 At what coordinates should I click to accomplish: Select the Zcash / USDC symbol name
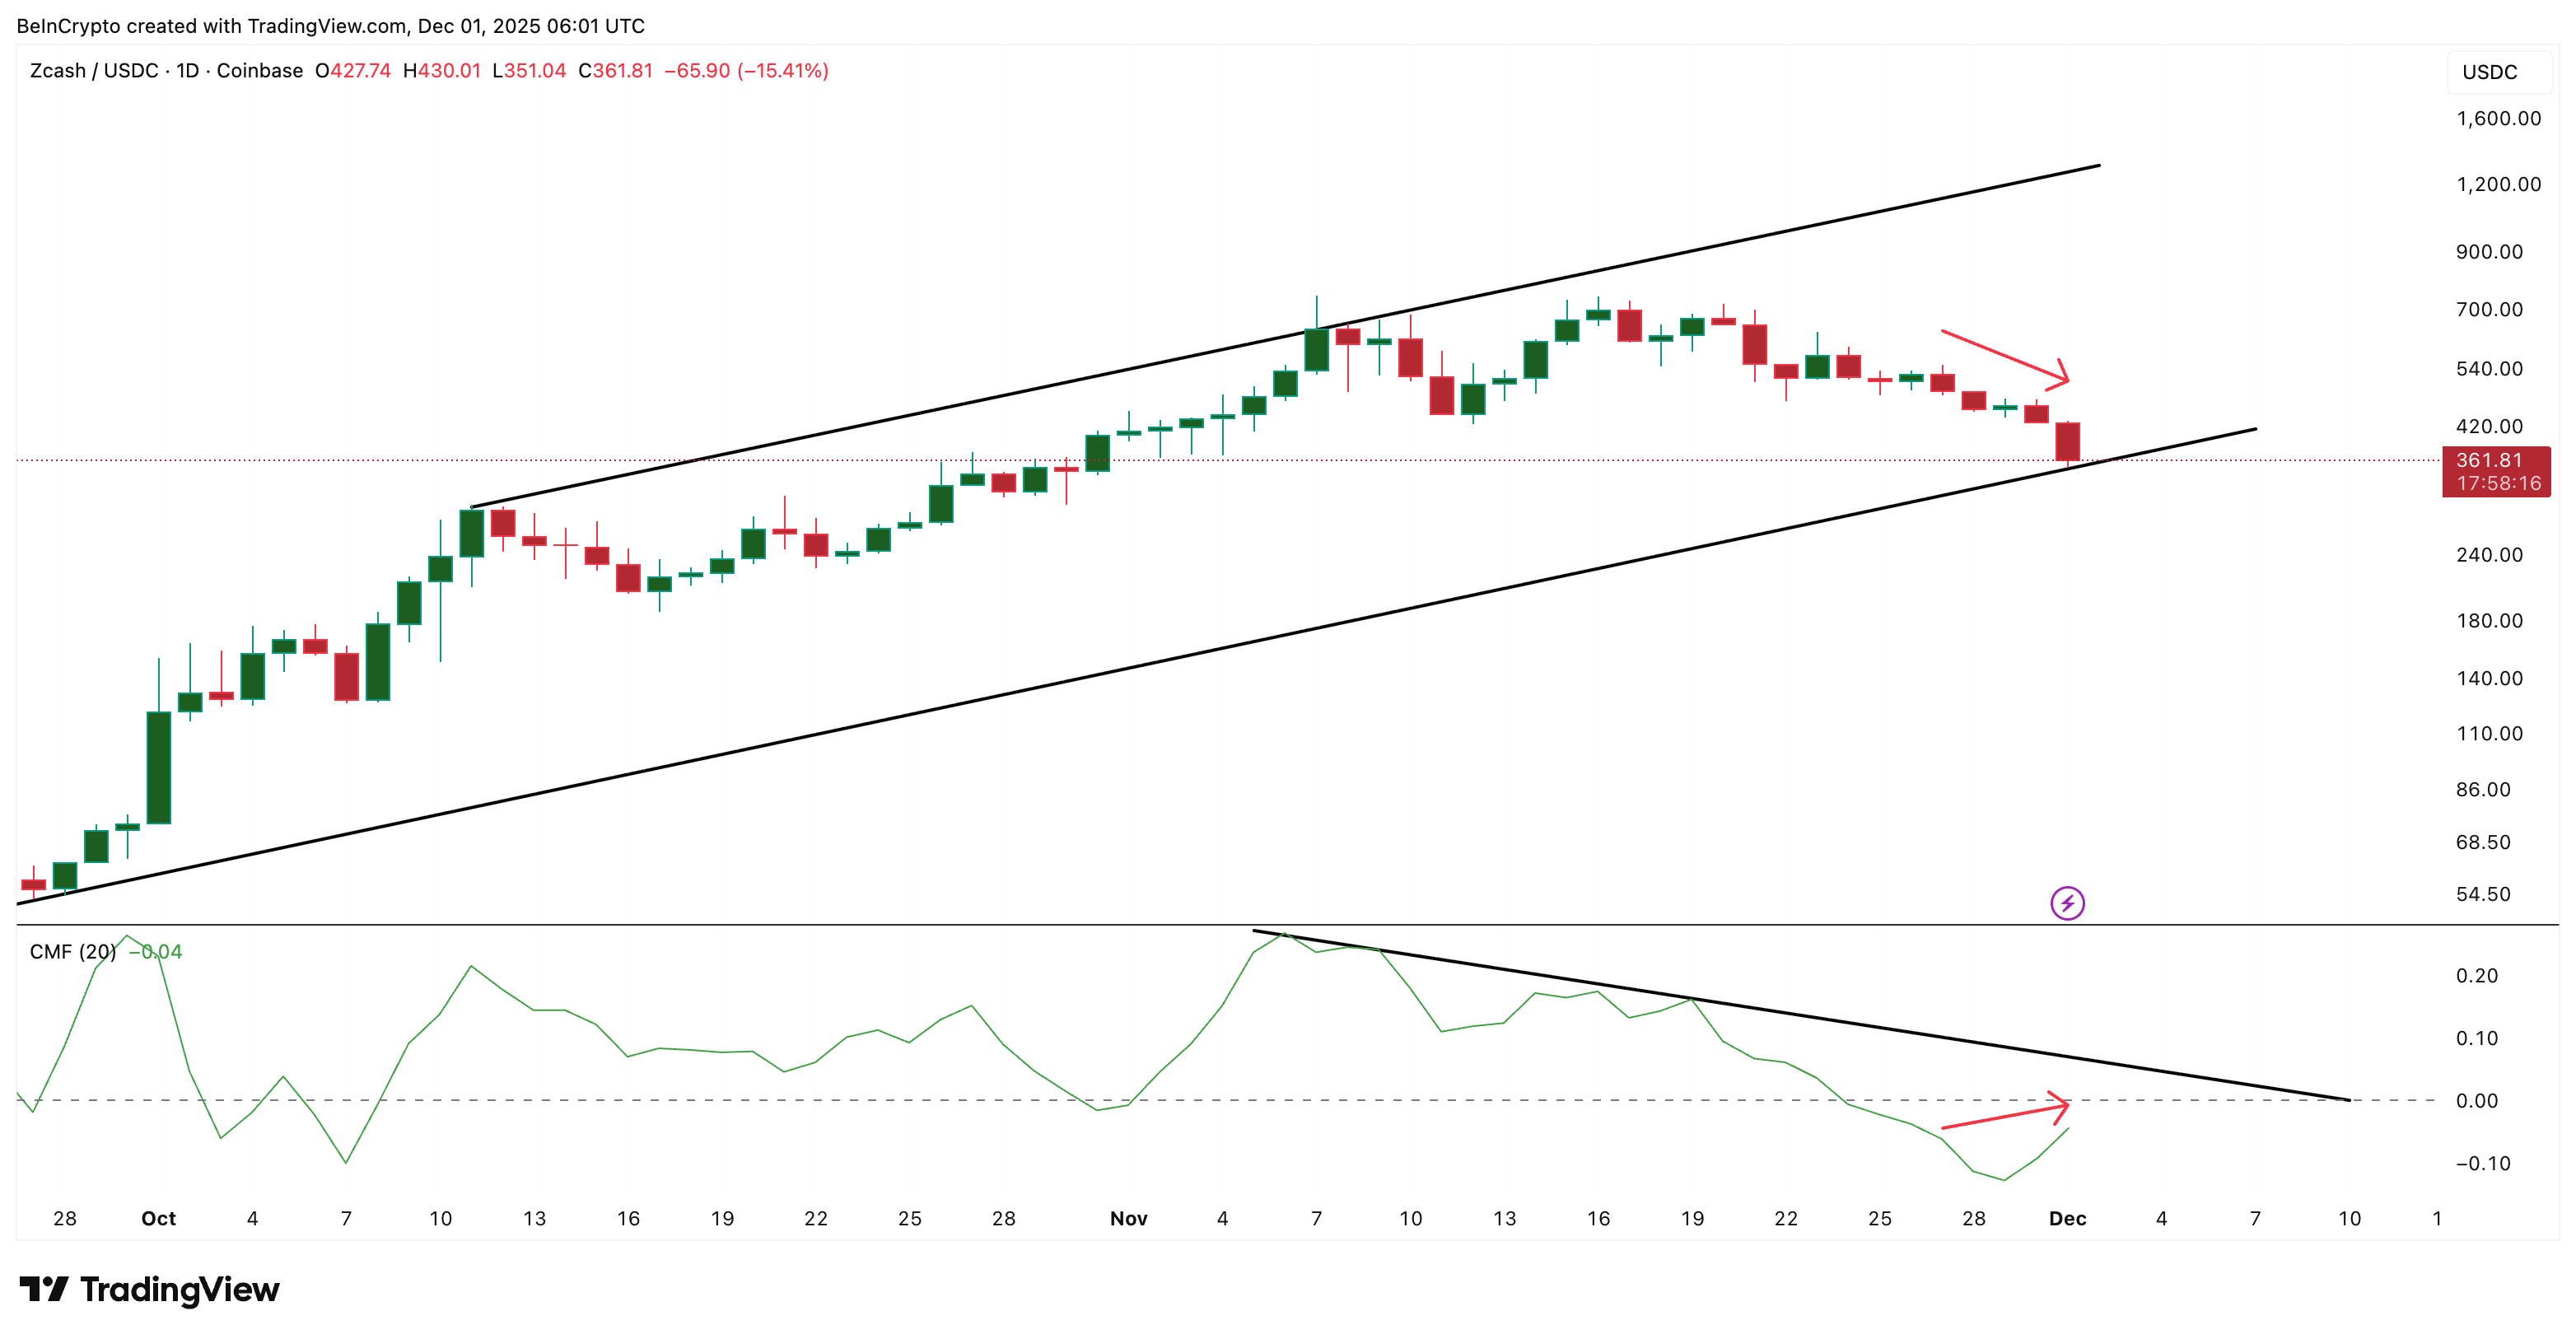(x=95, y=71)
